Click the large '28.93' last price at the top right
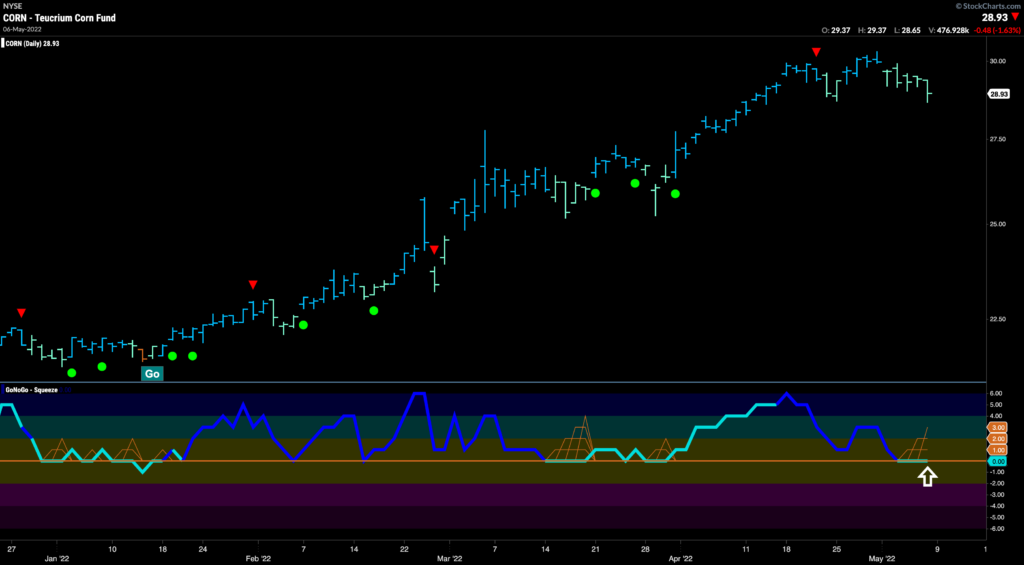The width and height of the screenshot is (1024, 565). (x=993, y=18)
